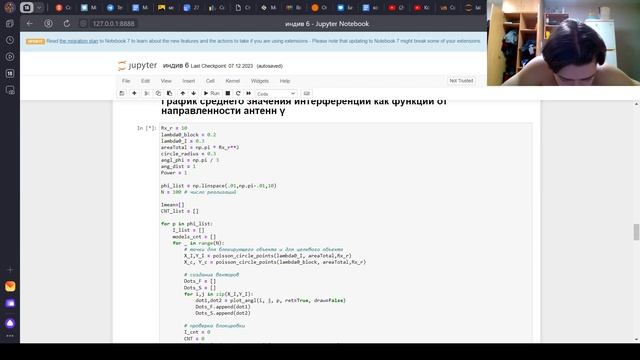Open the sidebar screenshot tool icon
The image size is (640, 360).
pyautogui.click(x=10, y=90)
